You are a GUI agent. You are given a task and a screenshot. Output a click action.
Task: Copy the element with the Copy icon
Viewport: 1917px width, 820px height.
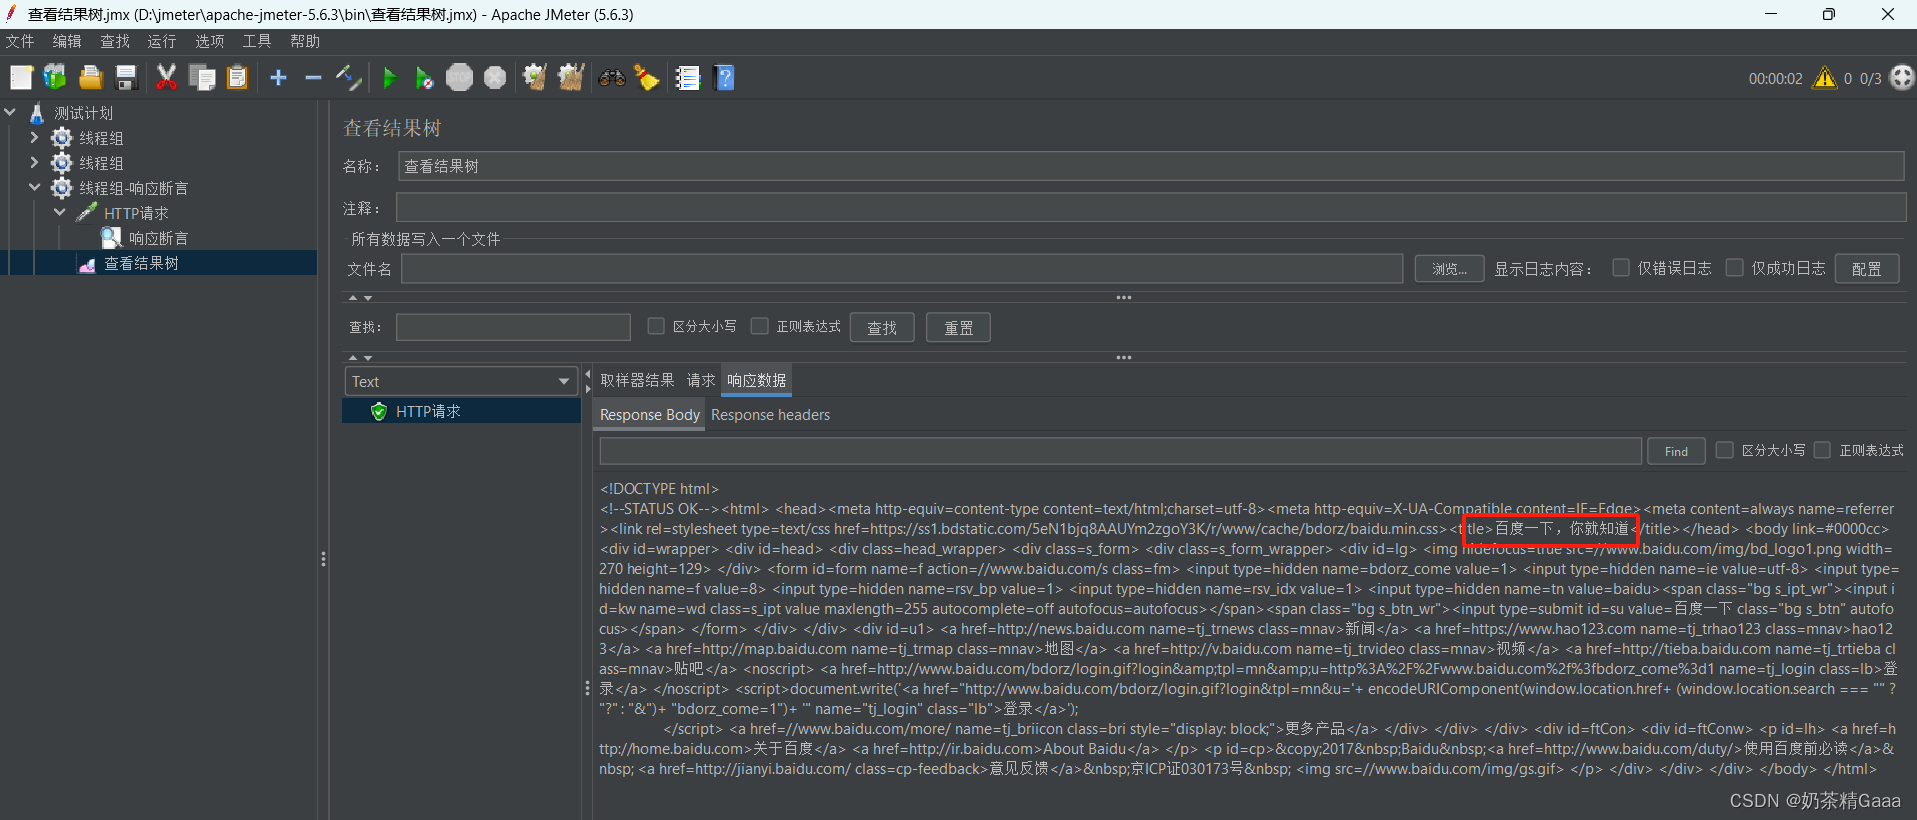202,78
